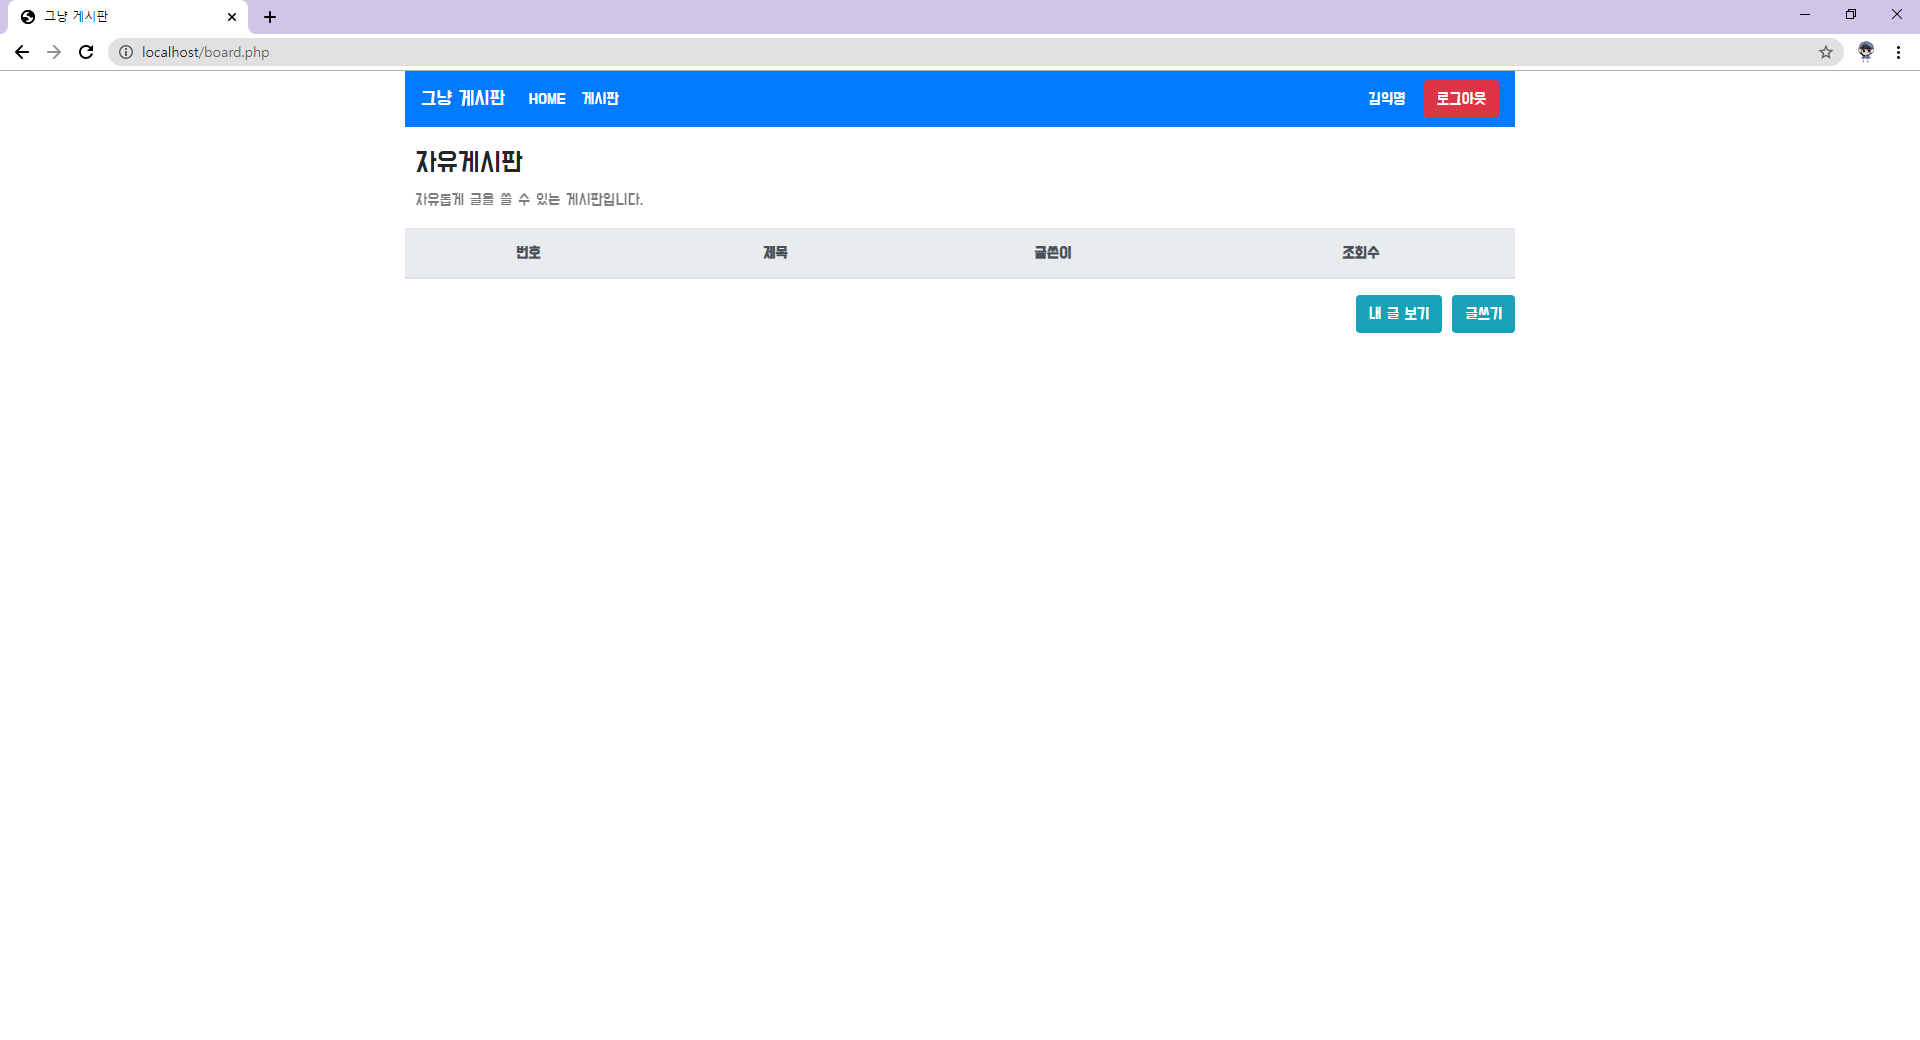Click the 조회수 column header
Image resolution: width=1920 pixels, height=1040 pixels.
[1360, 253]
